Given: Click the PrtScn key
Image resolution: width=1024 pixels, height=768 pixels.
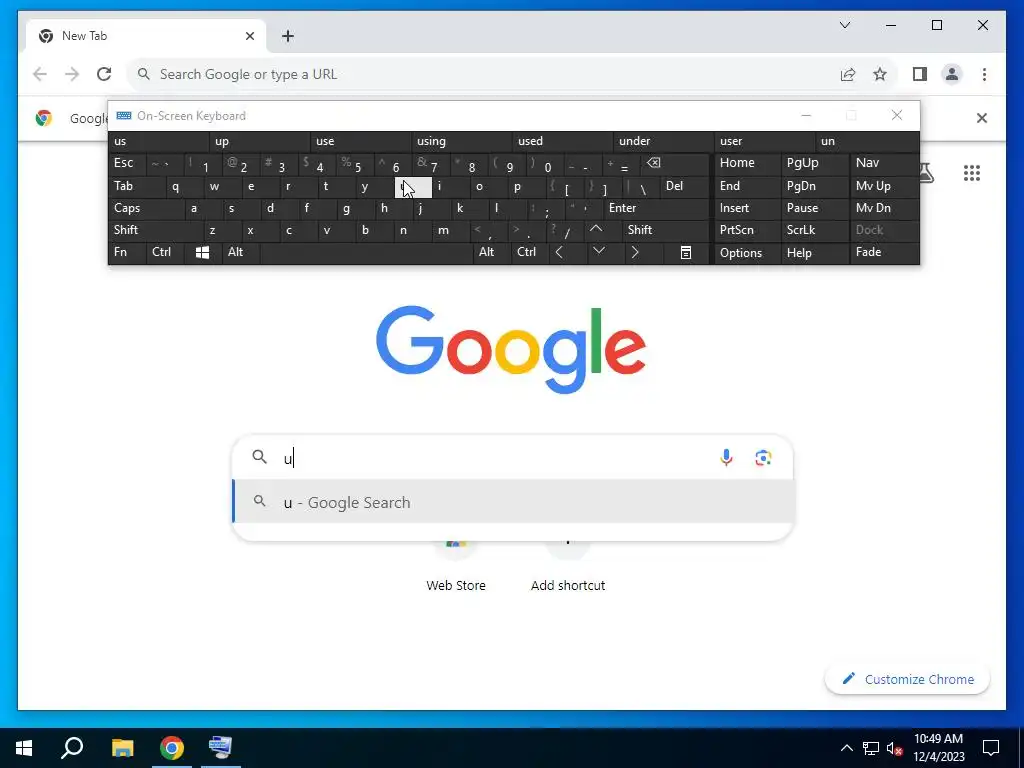Looking at the screenshot, I should click(x=748, y=230).
